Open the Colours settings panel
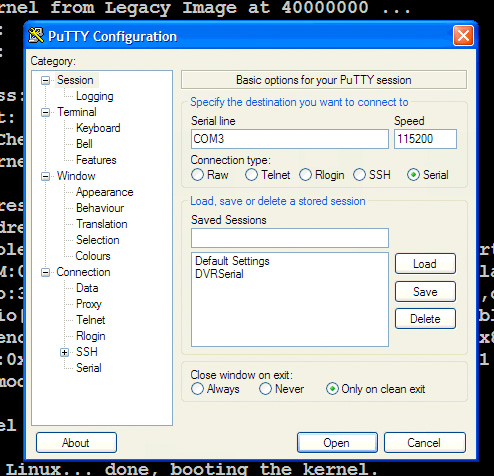Viewport: 494px width, 476px height. point(93,256)
